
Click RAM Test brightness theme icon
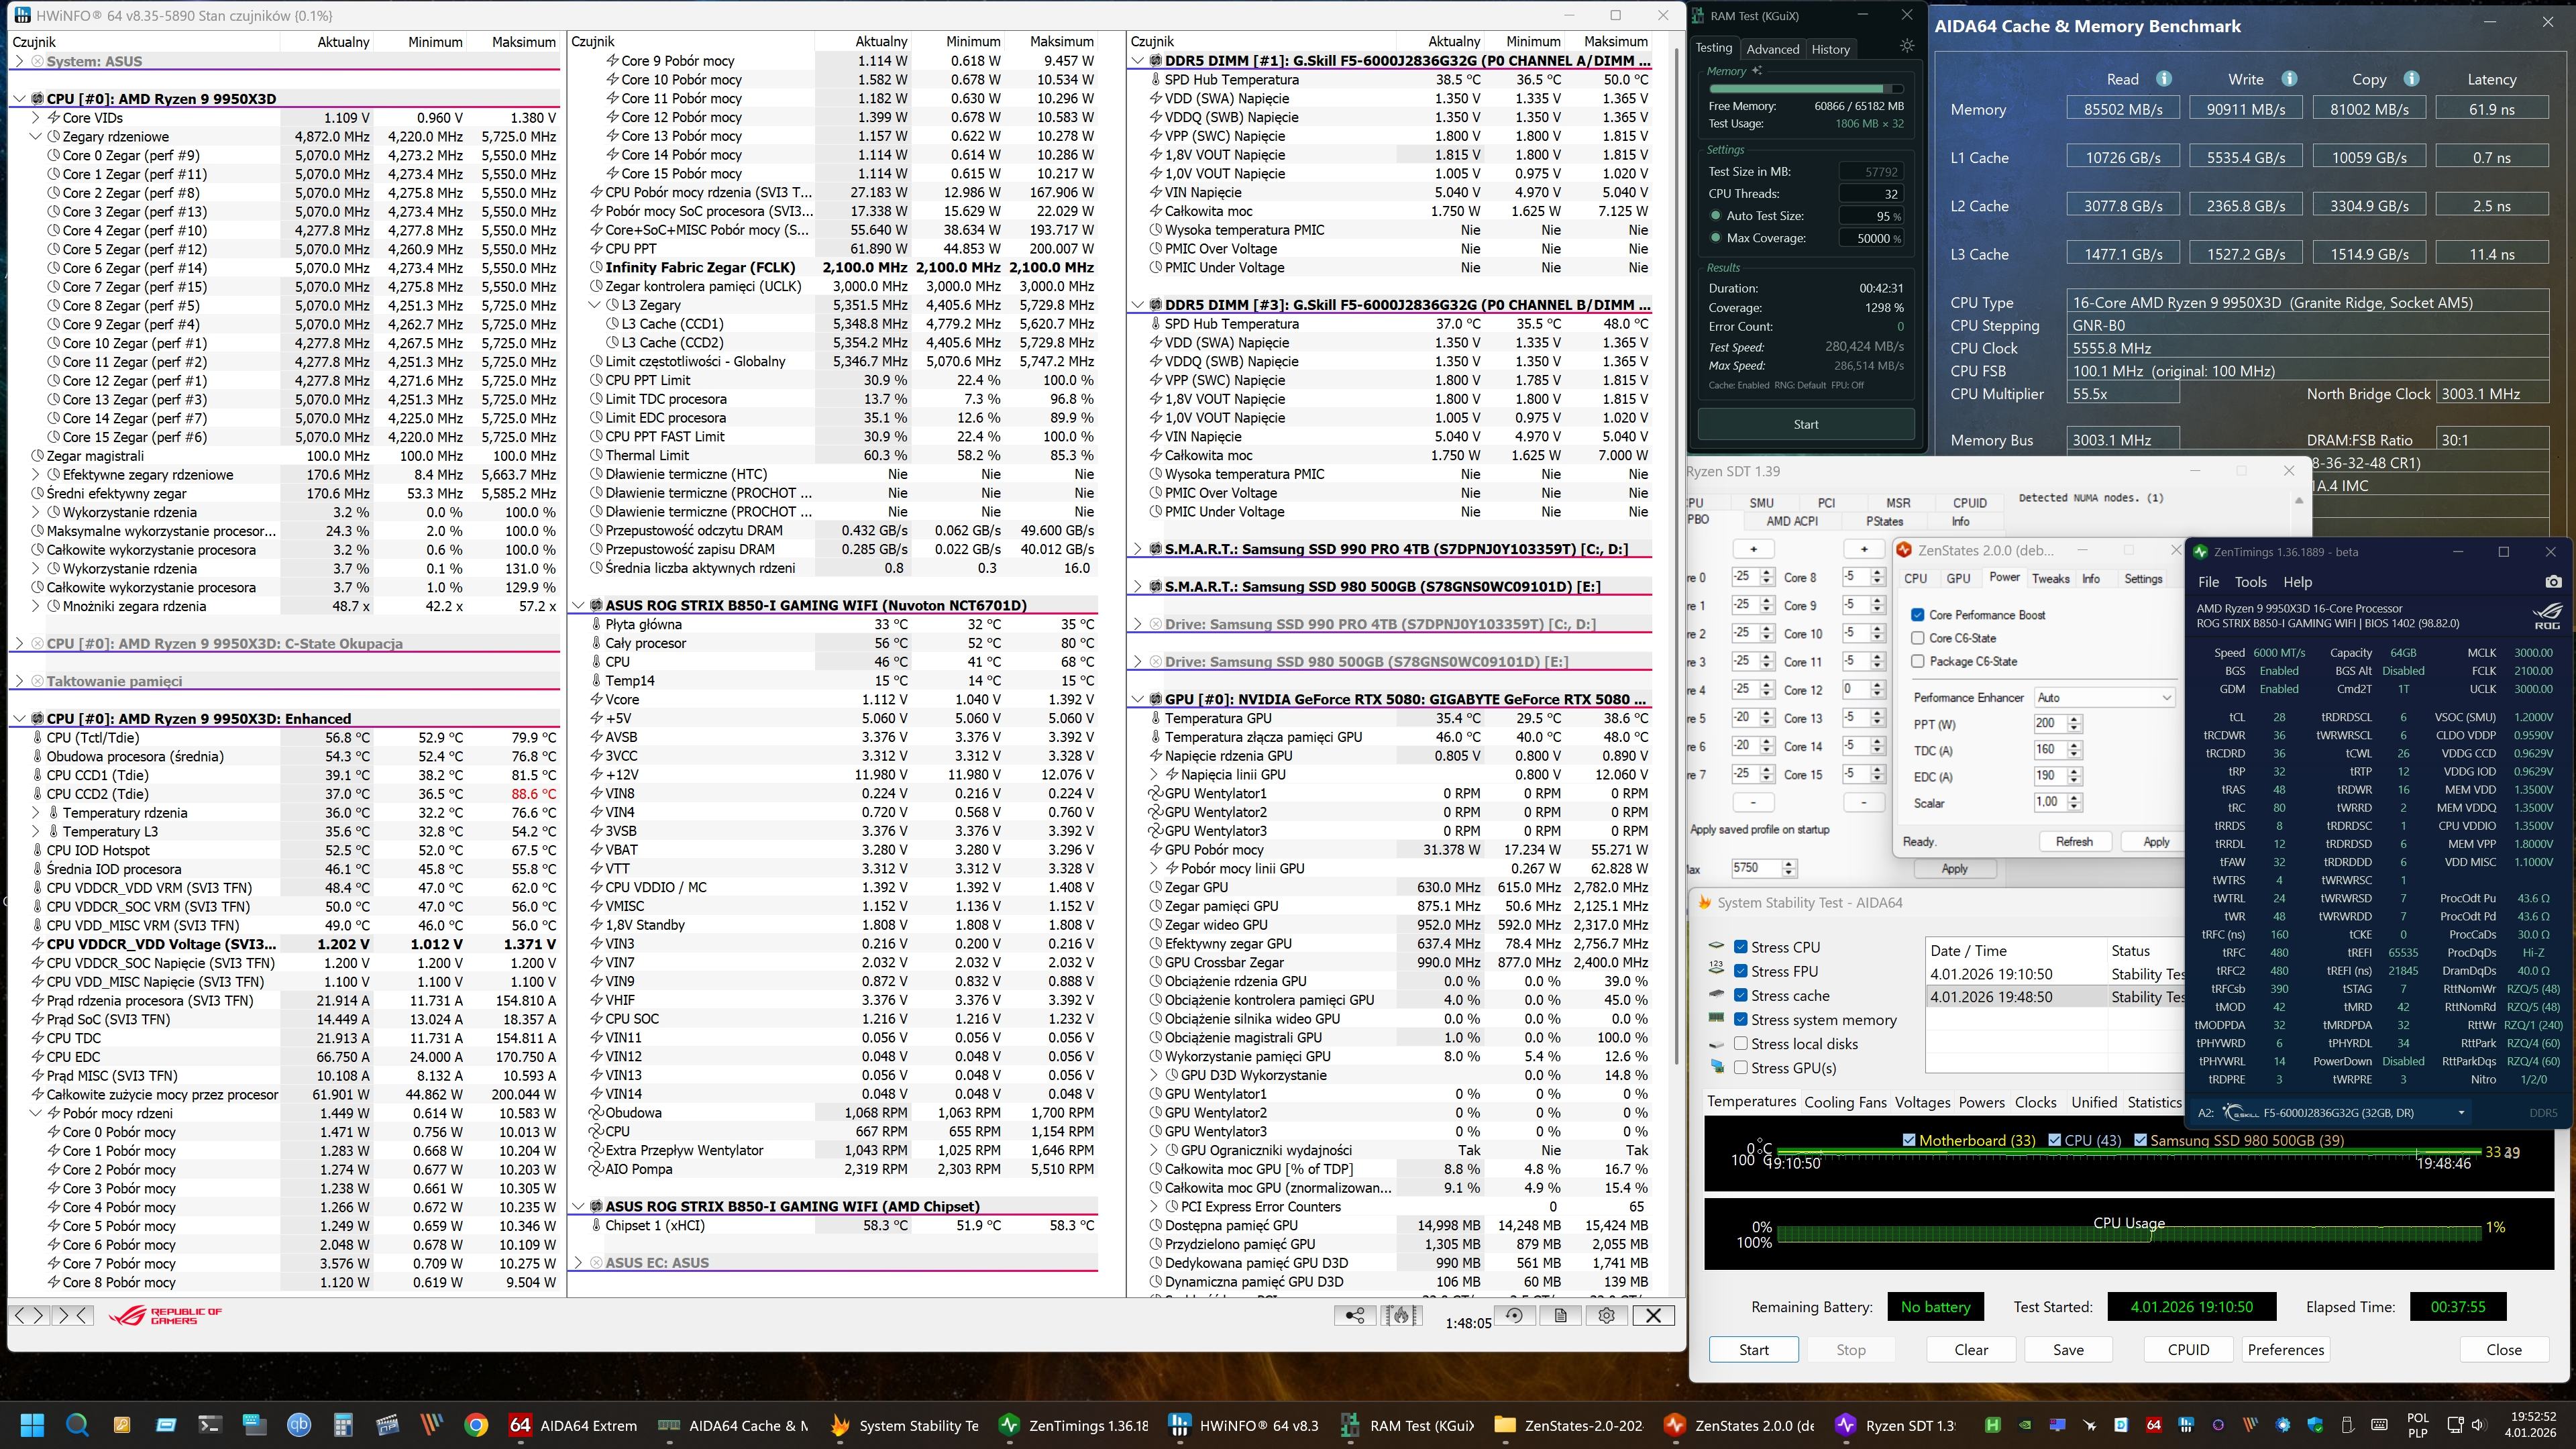(x=1907, y=47)
